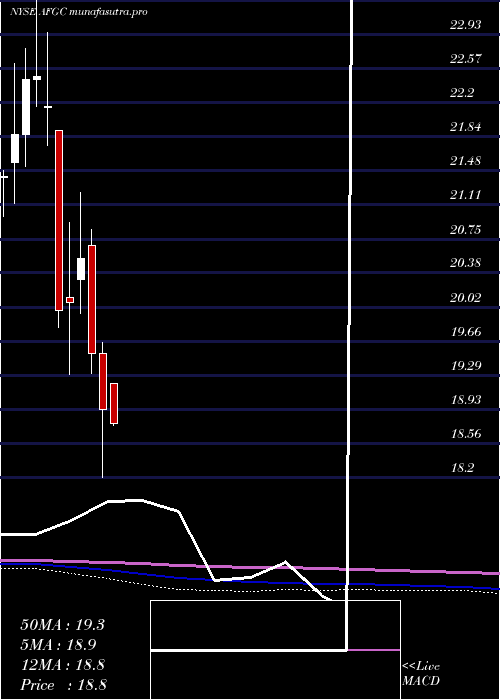Select the last red candlestick near 18.93
This screenshot has height=700, width=500.
coord(114,403)
